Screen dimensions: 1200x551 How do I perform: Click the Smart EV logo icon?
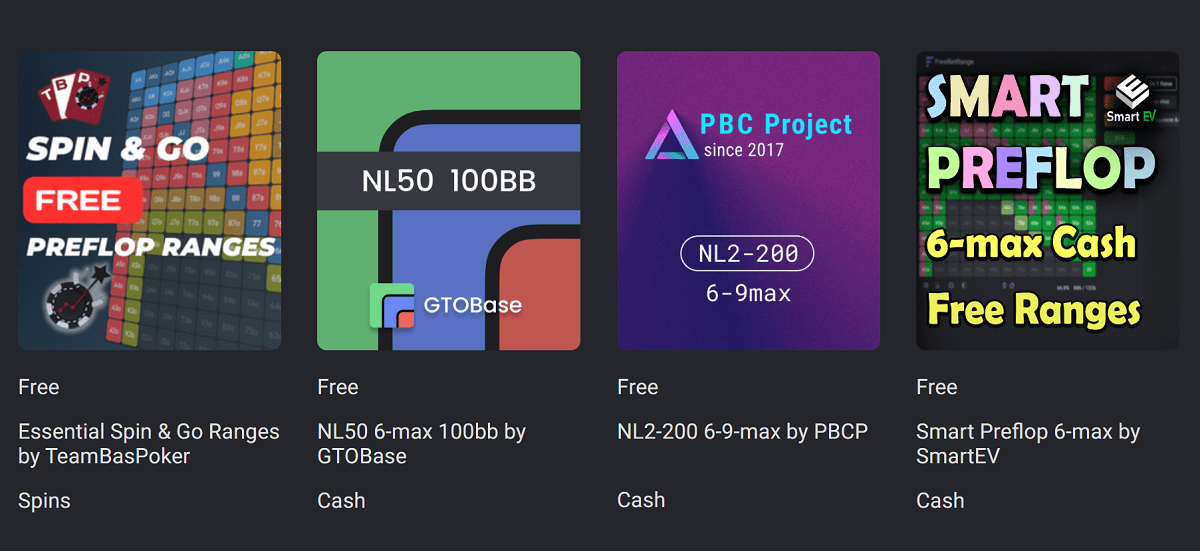tap(1130, 99)
